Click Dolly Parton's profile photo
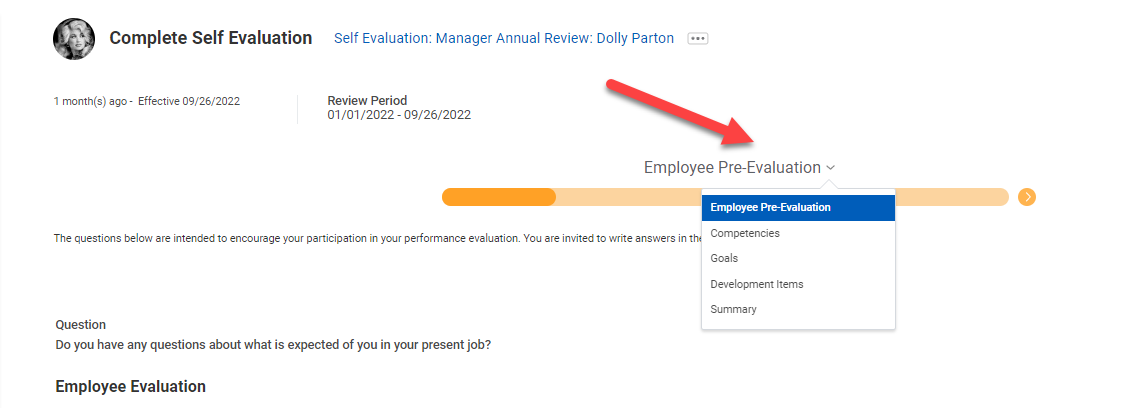Screen dimensions: 1134x408 tap(74, 38)
